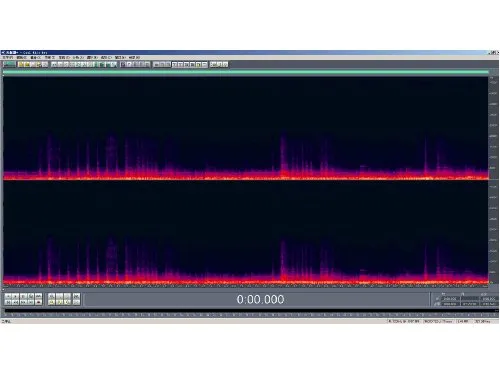The image size is (500, 375).
Task: Click the yellow Open File icon in toolbar
Action: click(x=21, y=64)
